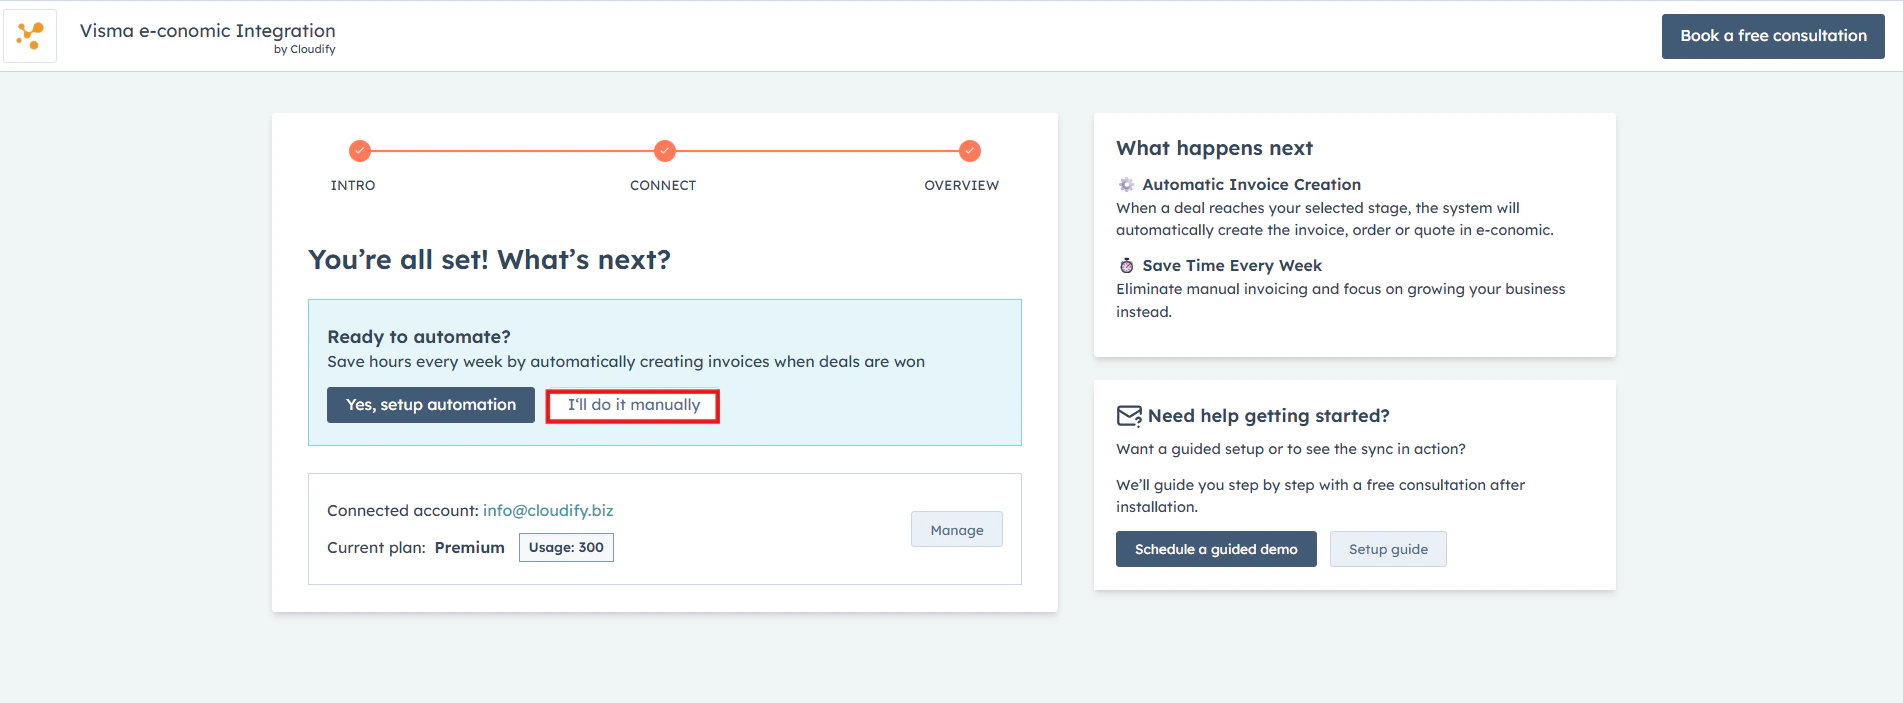
Task: Click 'Want a guided setup' question text
Action: click(x=1290, y=449)
